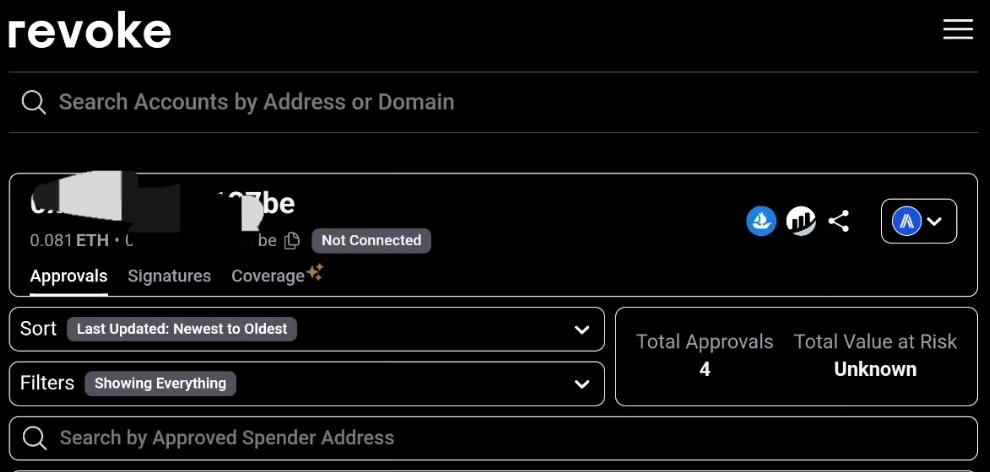Switch to the Coverage tab
This screenshot has height=472, width=990.
(x=277, y=275)
